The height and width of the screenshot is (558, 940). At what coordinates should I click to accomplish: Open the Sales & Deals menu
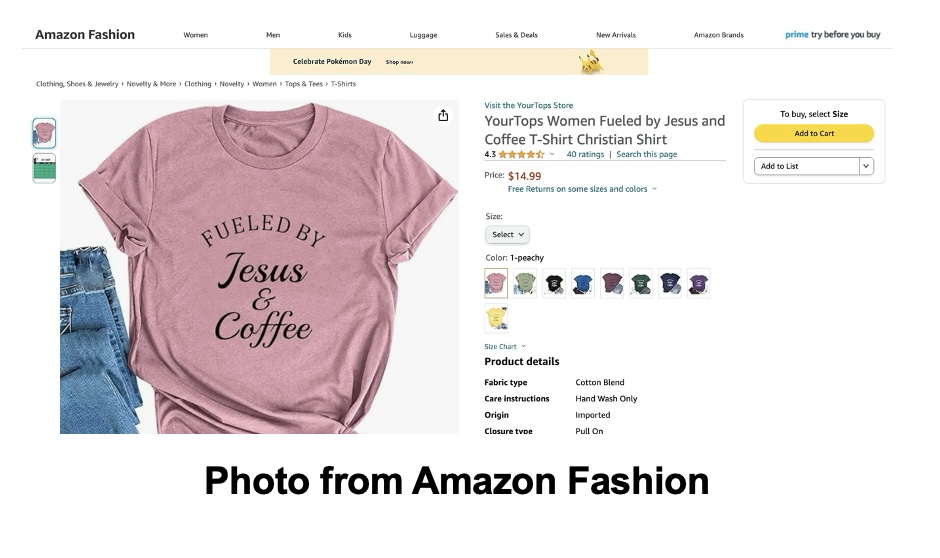coord(516,35)
